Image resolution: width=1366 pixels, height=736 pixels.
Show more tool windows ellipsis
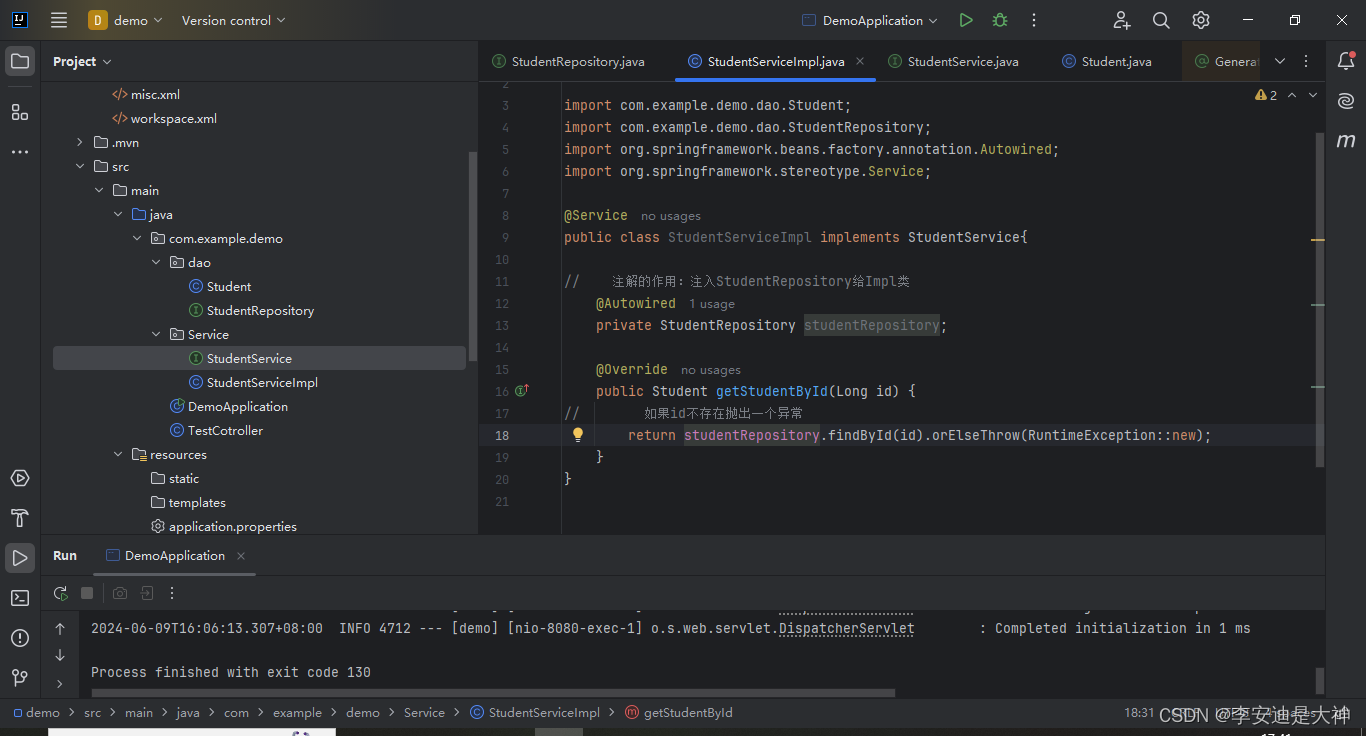tap(20, 152)
